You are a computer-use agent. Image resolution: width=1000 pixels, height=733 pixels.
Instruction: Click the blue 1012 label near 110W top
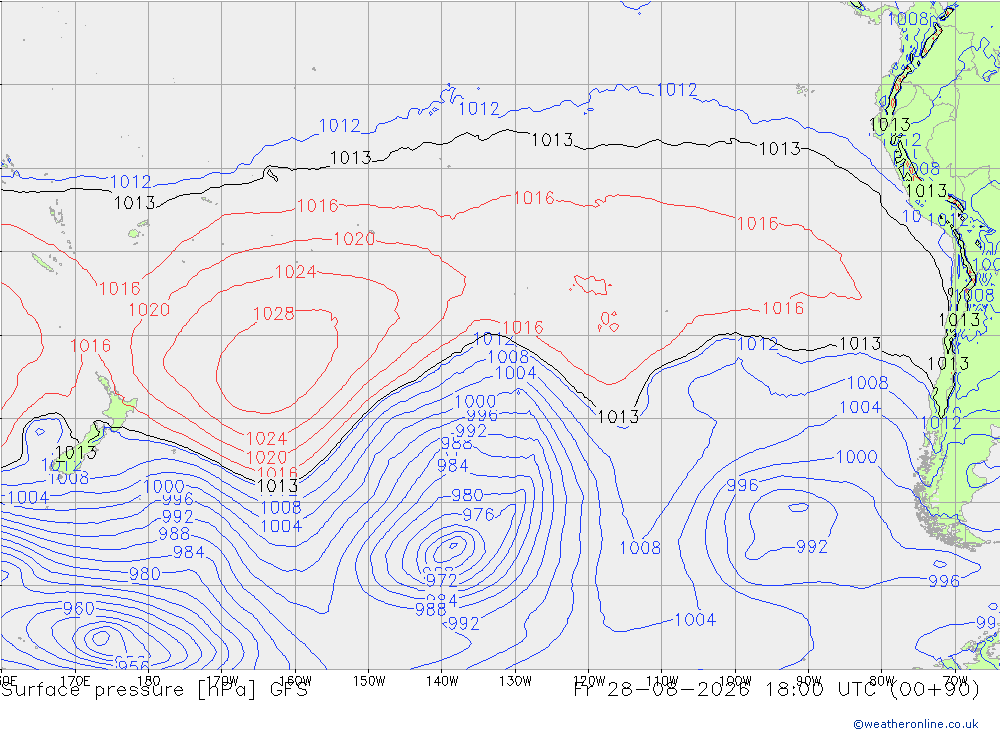pyautogui.click(x=677, y=90)
